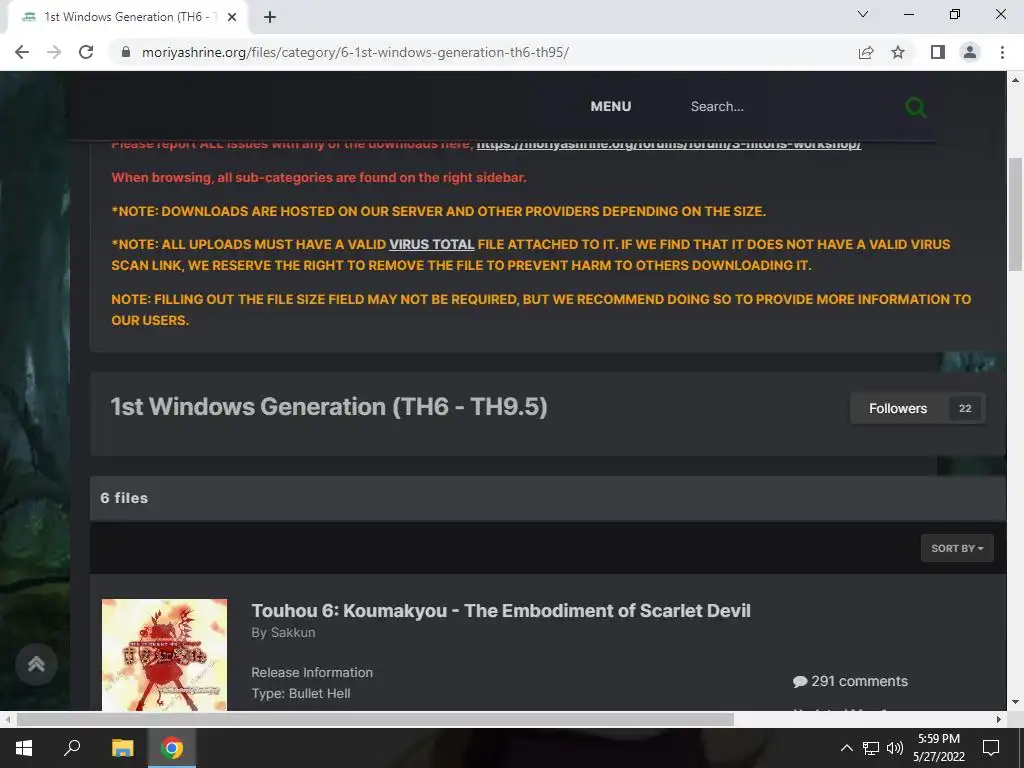Show hidden system tray icons
1024x768 pixels.
point(846,748)
